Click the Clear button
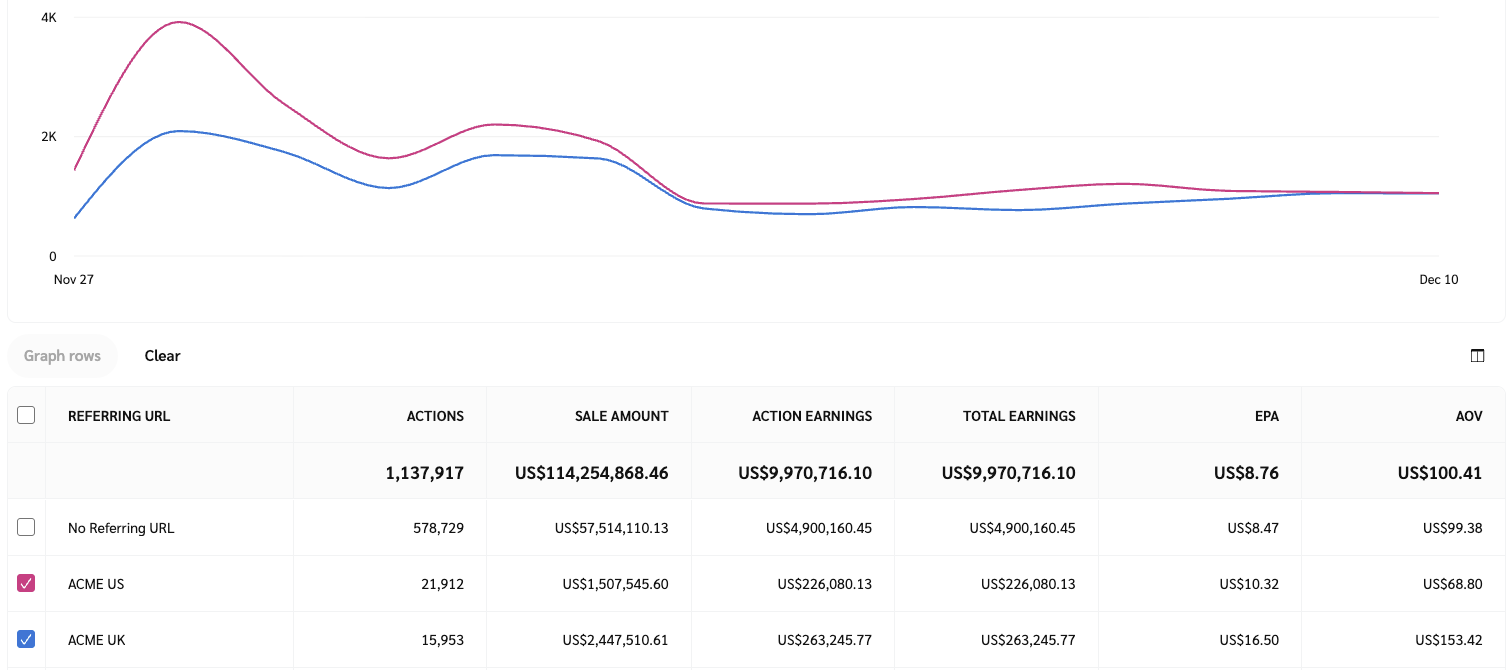Screen dimensions: 1509x670 point(162,356)
